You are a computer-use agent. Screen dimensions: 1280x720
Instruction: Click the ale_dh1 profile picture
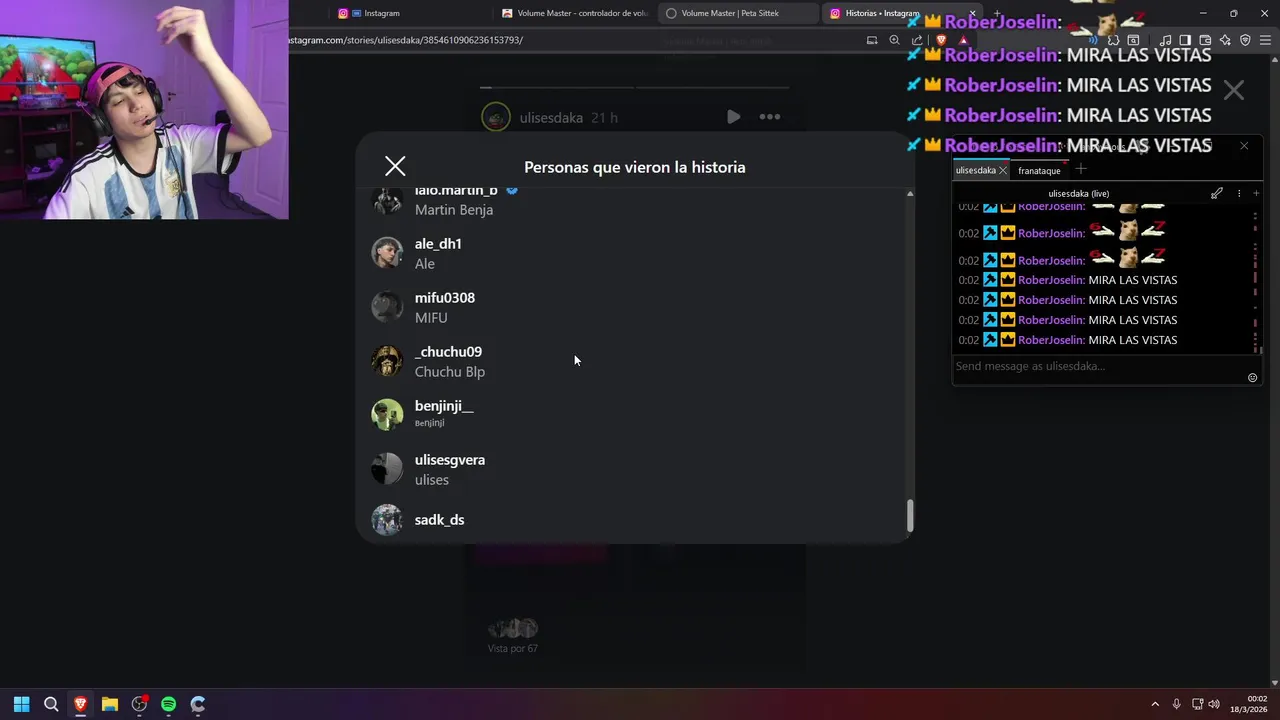387,253
